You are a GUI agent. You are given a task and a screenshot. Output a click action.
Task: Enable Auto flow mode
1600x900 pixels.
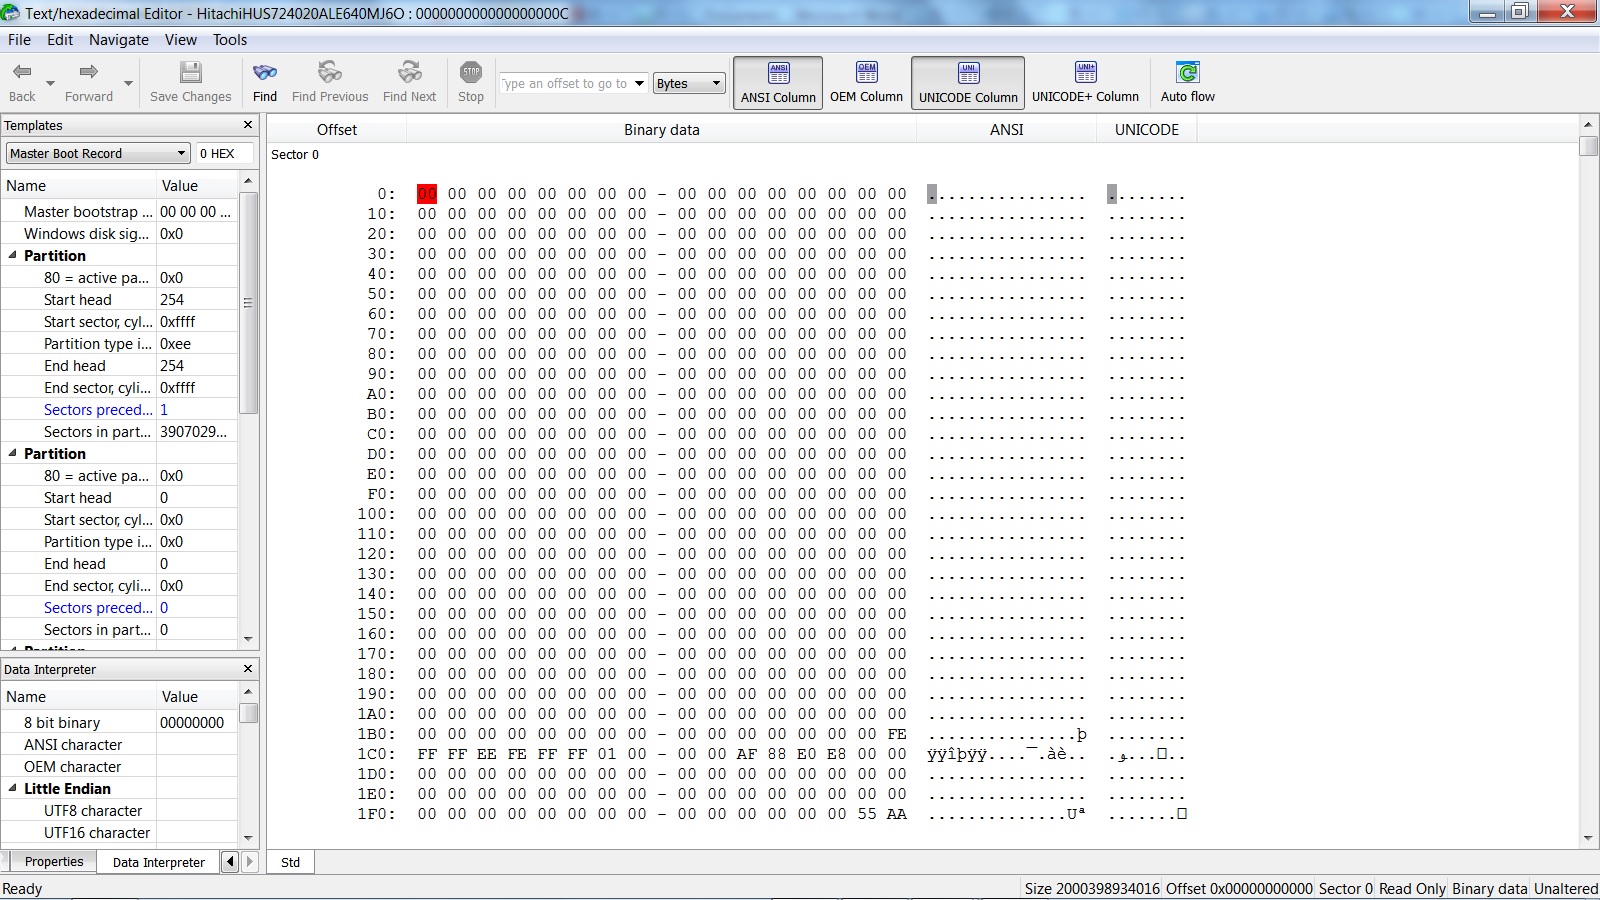[1187, 82]
